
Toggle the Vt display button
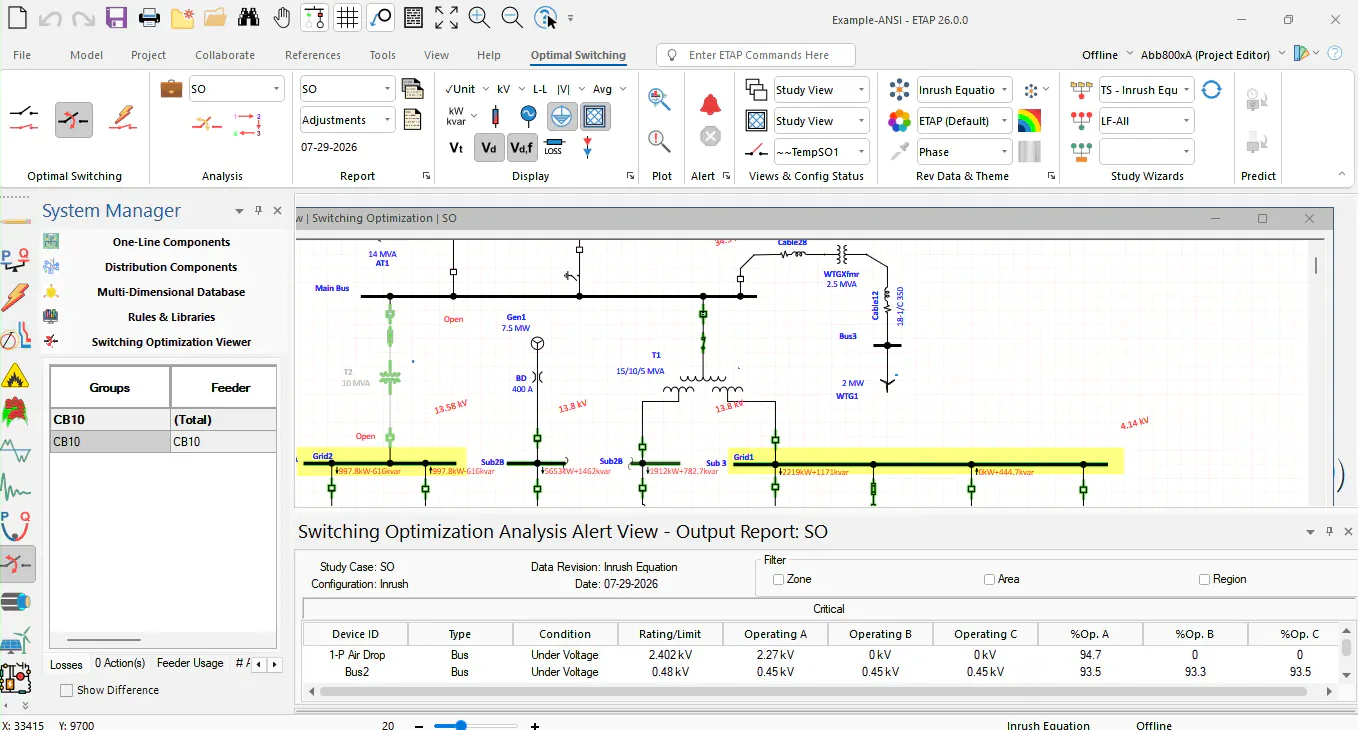(x=456, y=148)
